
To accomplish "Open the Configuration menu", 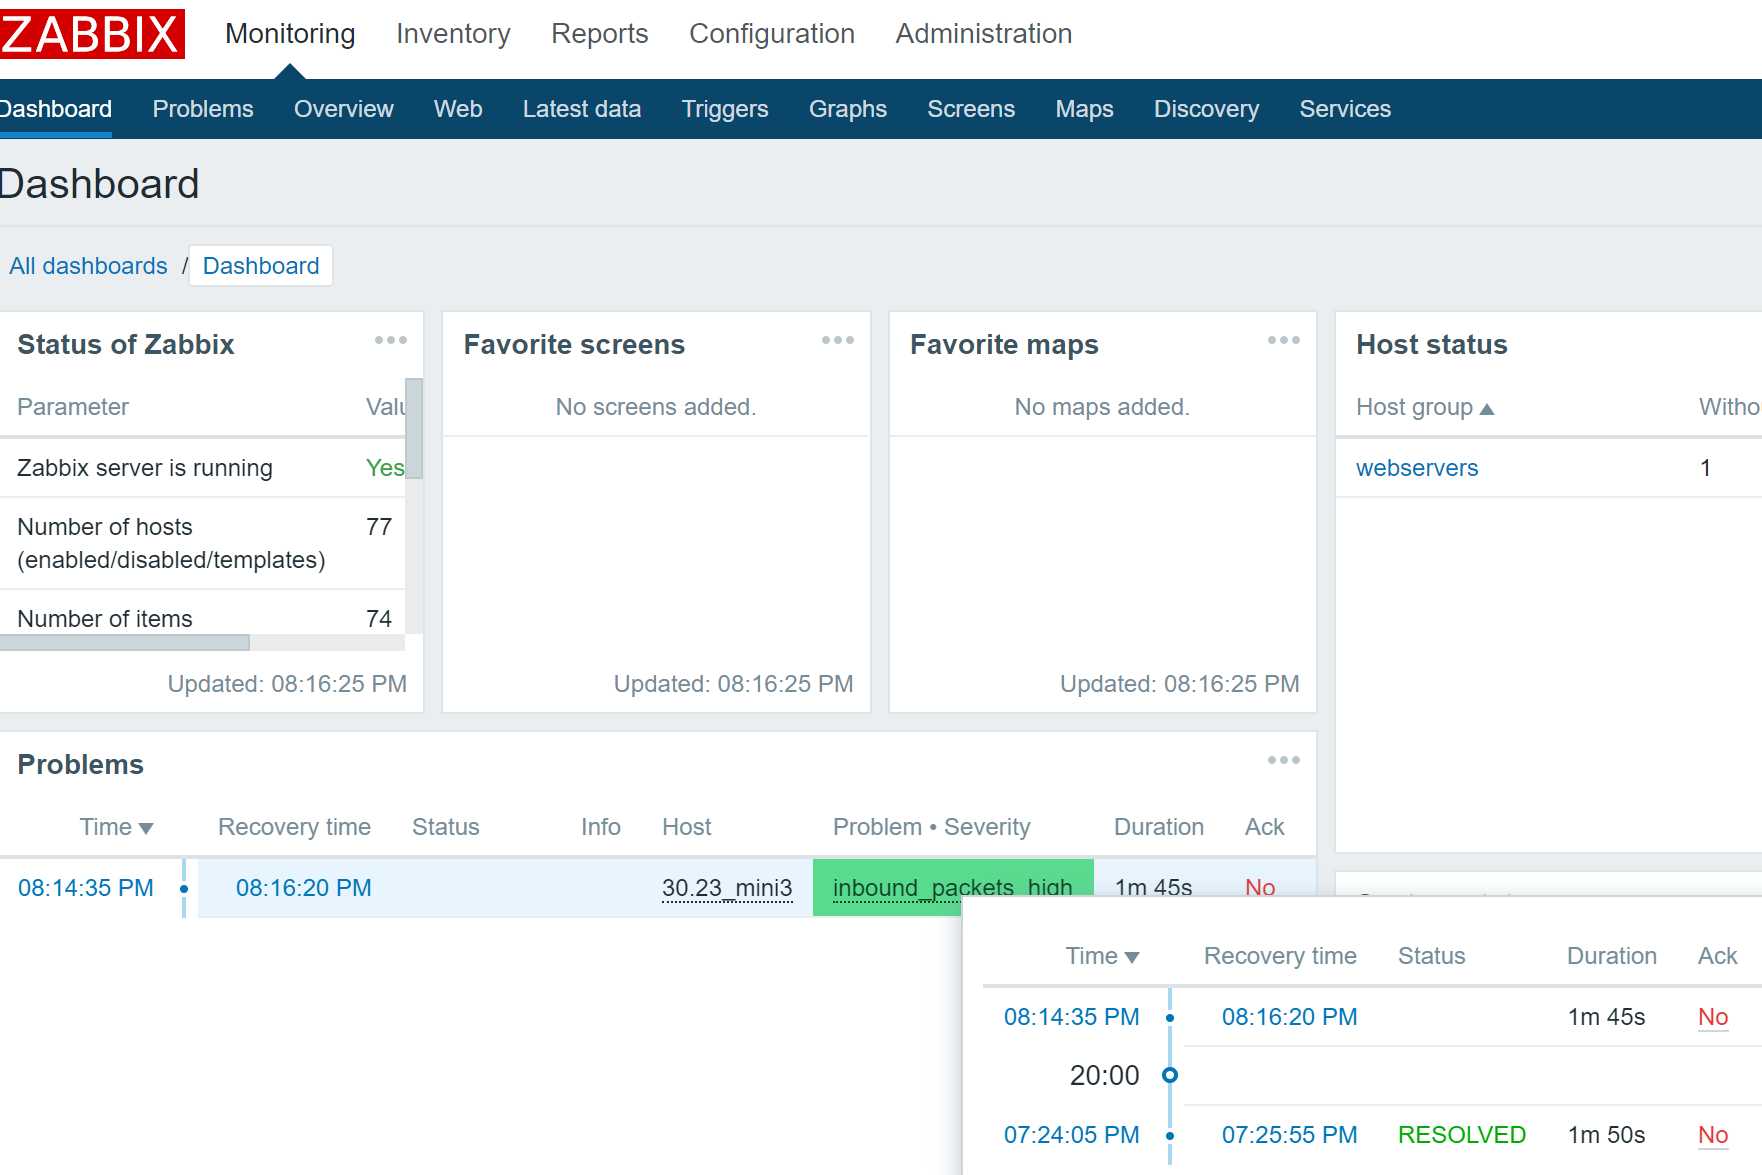I will (772, 34).
